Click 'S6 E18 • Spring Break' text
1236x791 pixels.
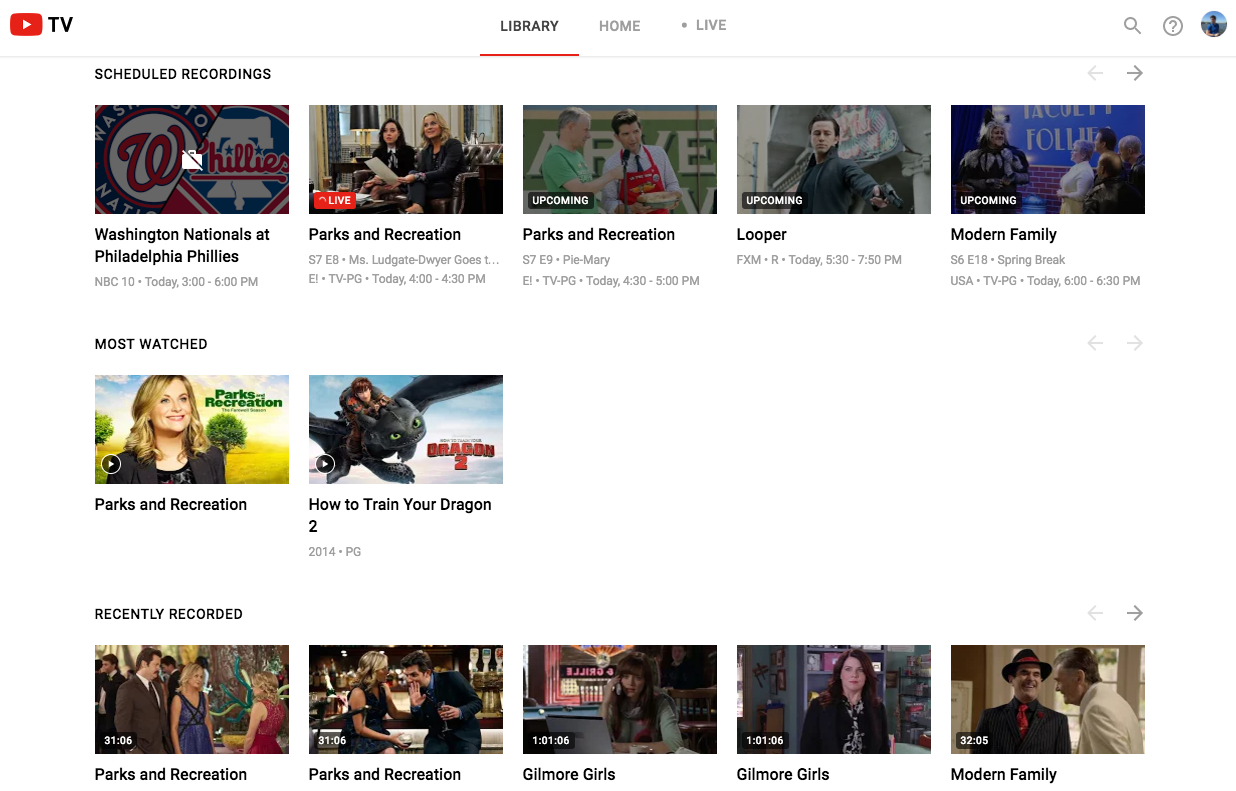pos(1008,260)
